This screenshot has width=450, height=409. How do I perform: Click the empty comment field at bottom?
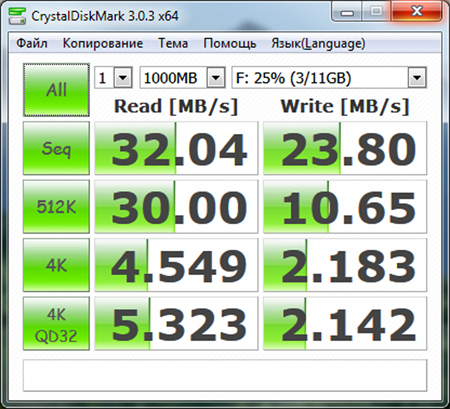tap(225, 375)
